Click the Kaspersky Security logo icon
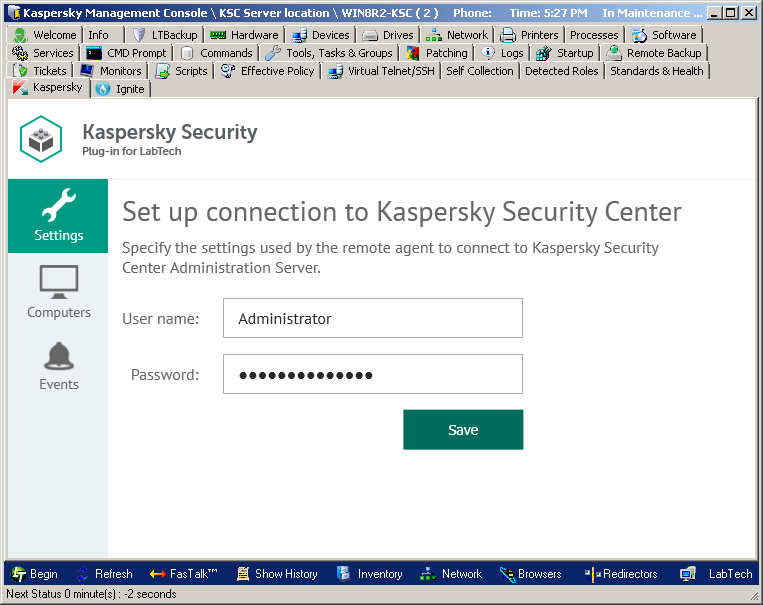The width and height of the screenshot is (763, 605). point(41,140)
